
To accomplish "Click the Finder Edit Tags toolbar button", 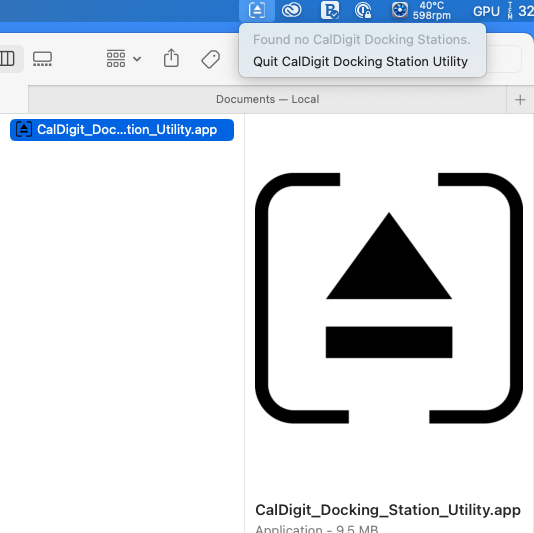I will (x=210, y=59).
